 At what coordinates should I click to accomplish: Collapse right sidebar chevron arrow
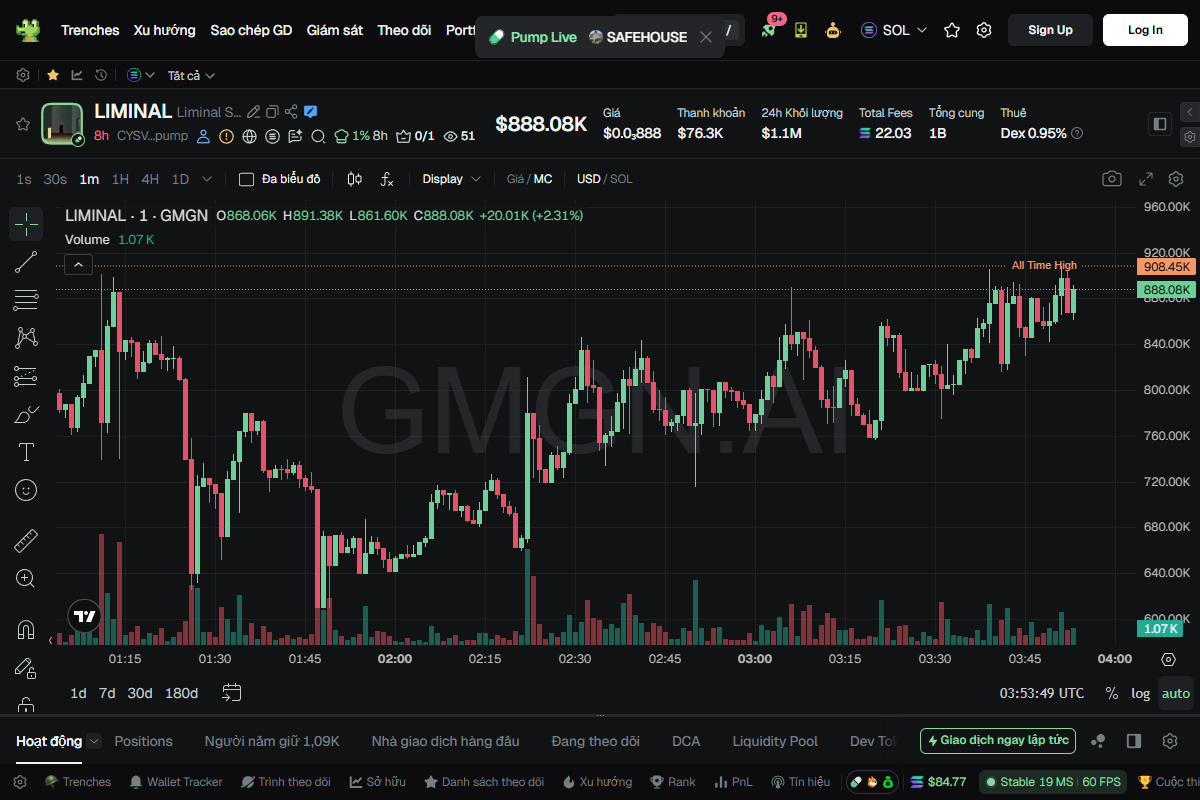[1189, 112]
